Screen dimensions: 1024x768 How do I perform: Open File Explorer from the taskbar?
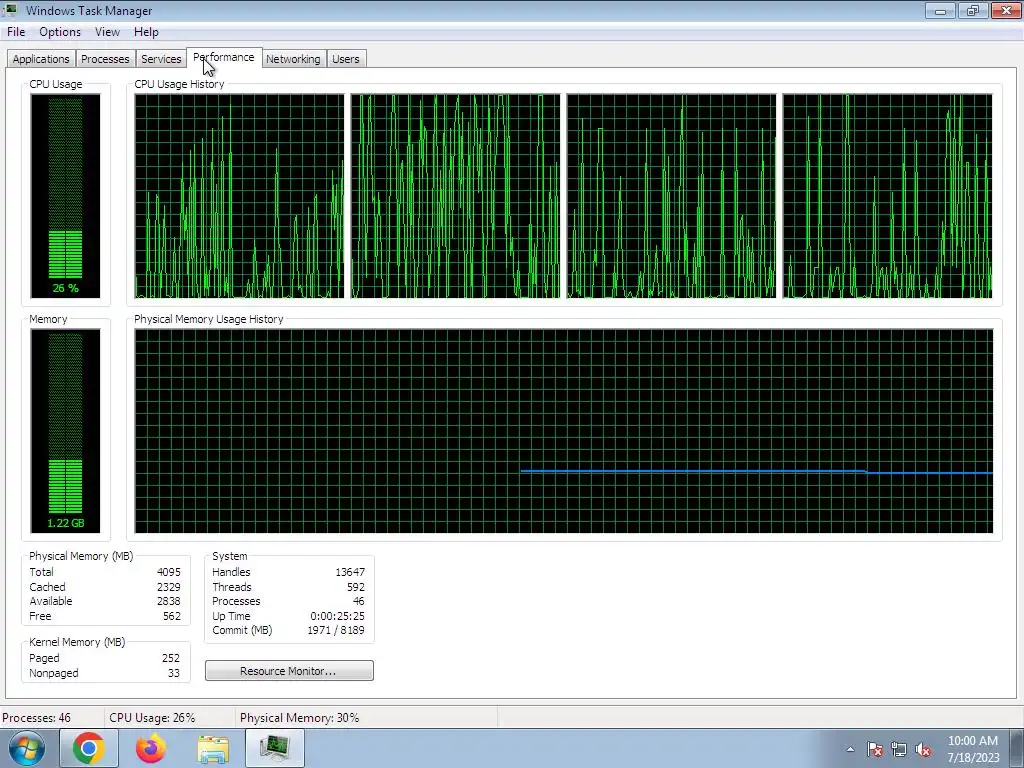[213, 748]
